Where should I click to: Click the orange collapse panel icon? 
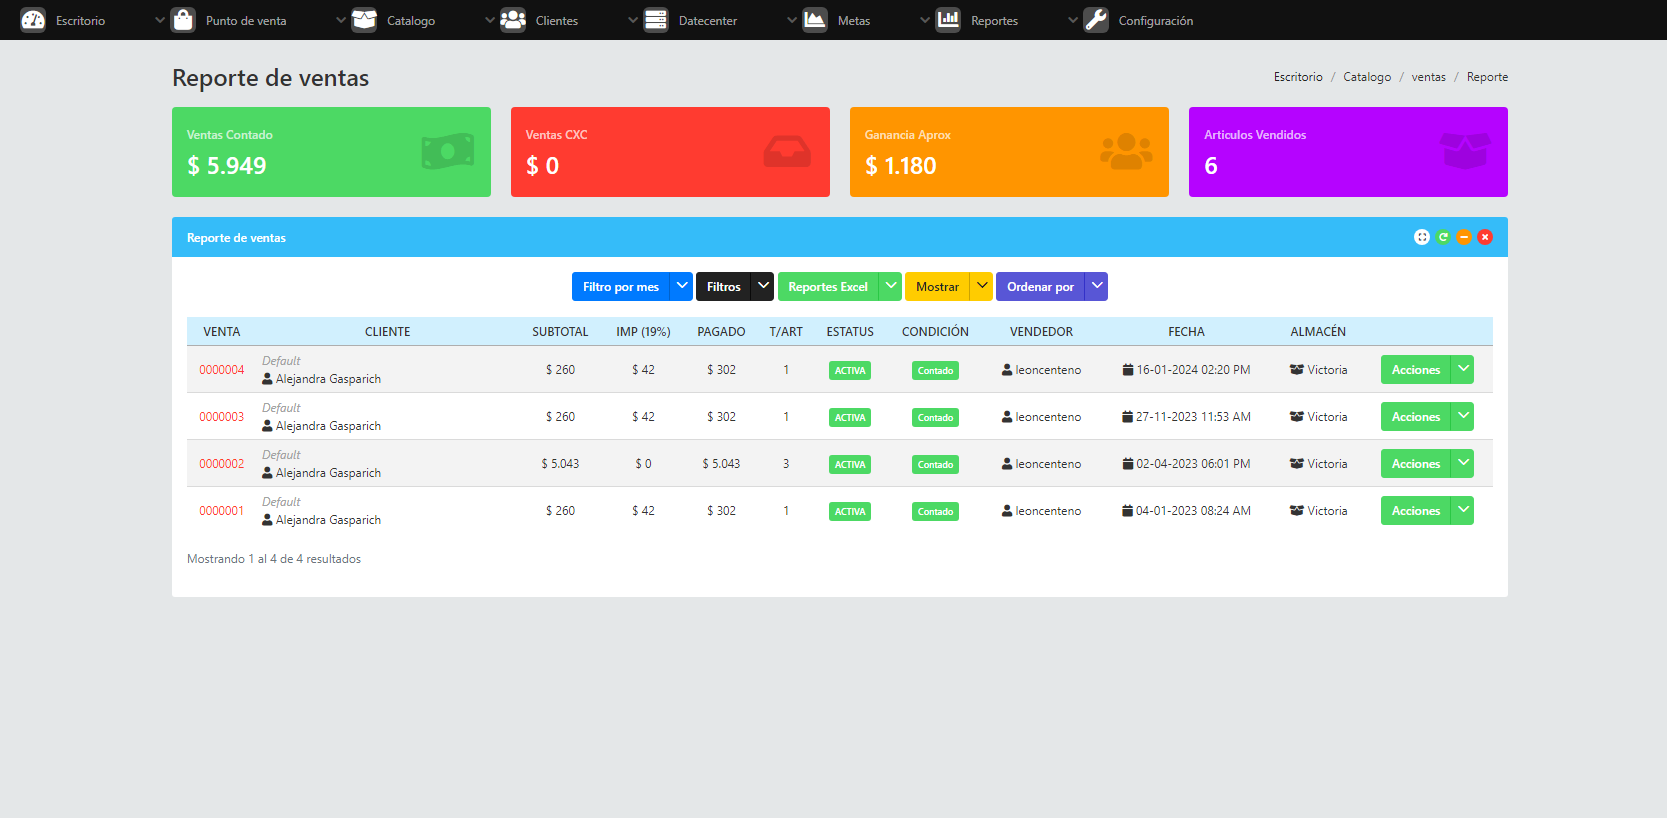tap(1464, 237)
